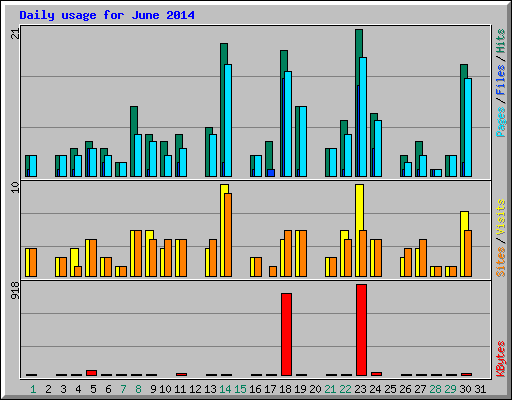Select day label "31" on the x-axis
Viewport: 512px width, 400px height.
[x=480, y=389]
